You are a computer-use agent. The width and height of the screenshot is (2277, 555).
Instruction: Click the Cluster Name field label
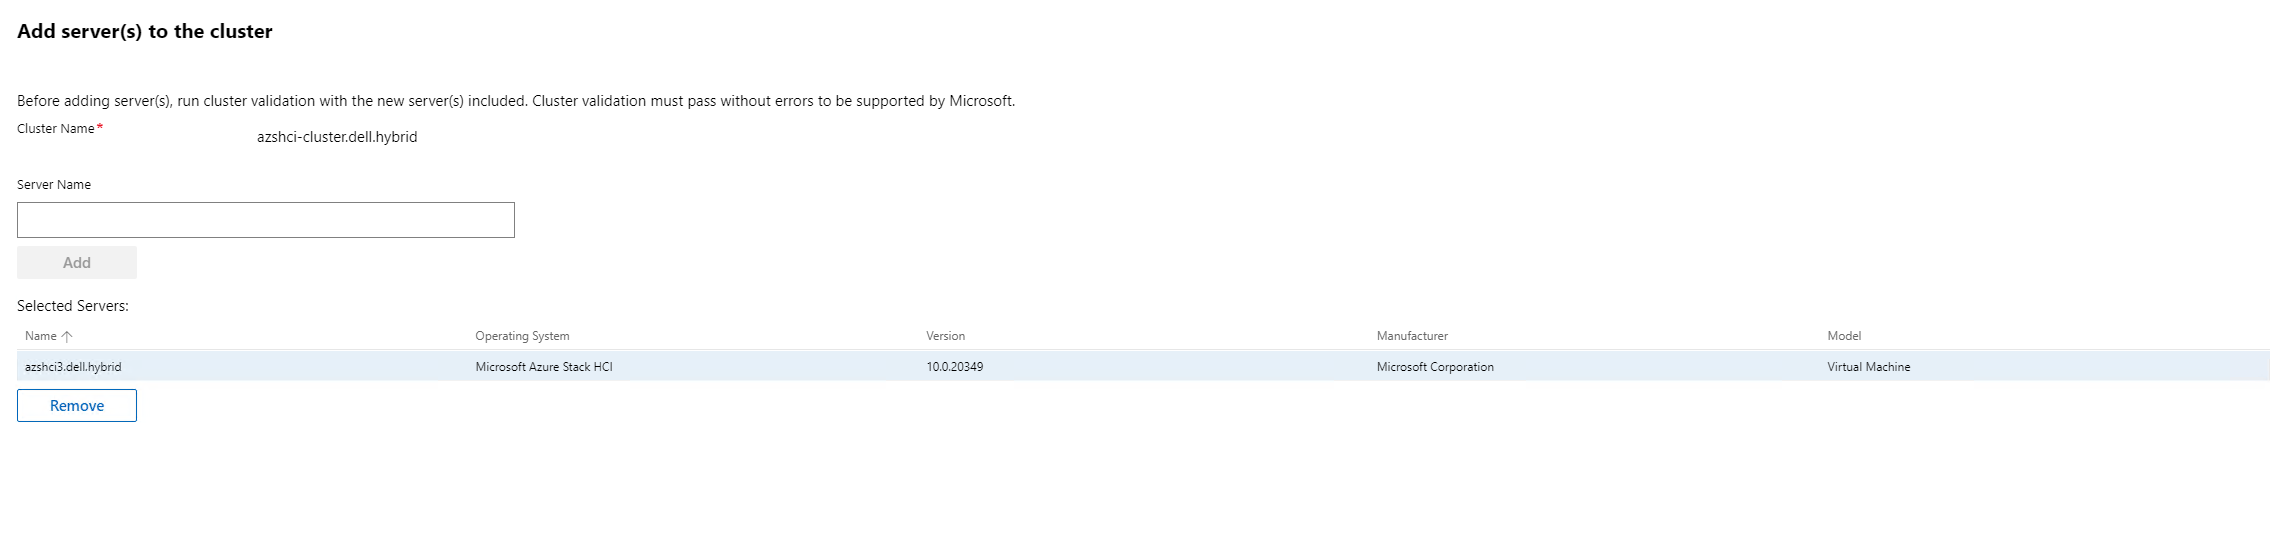(55, 129)
